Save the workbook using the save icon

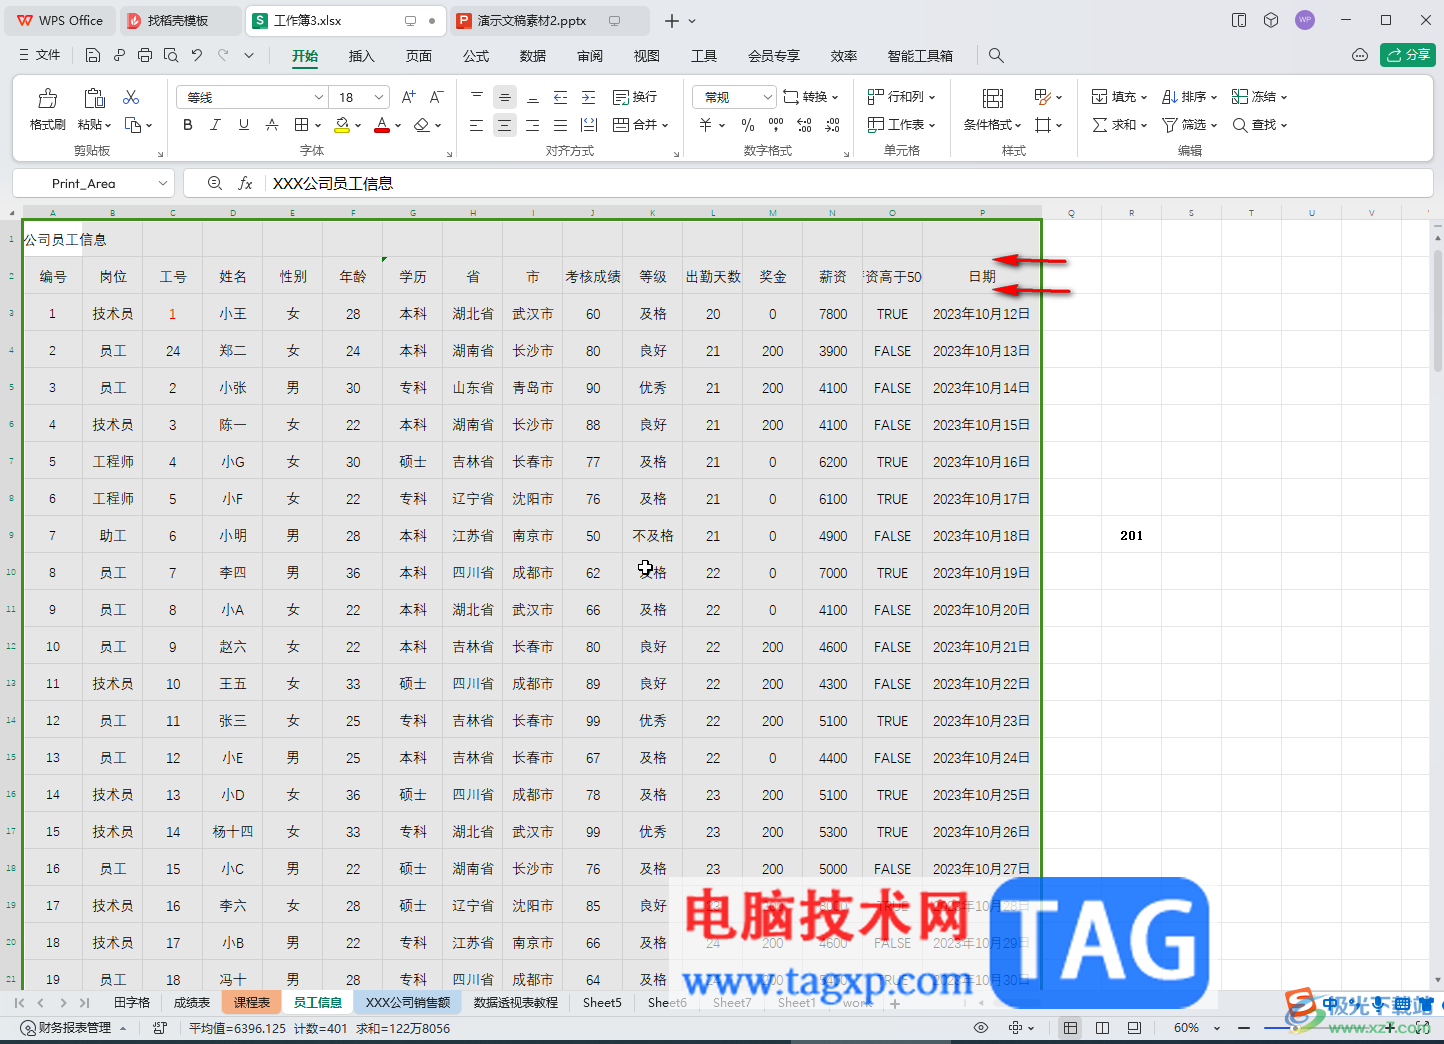pos(93,56)
